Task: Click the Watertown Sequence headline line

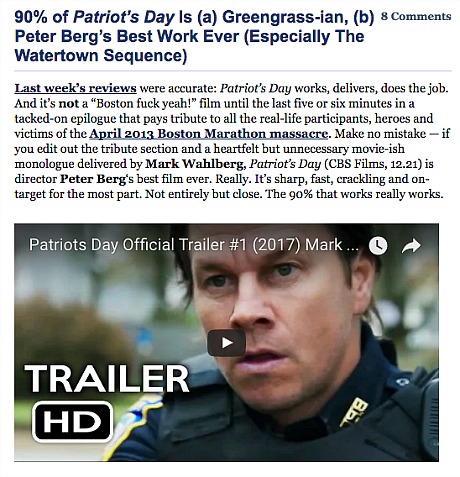Action: click(101, 55)
